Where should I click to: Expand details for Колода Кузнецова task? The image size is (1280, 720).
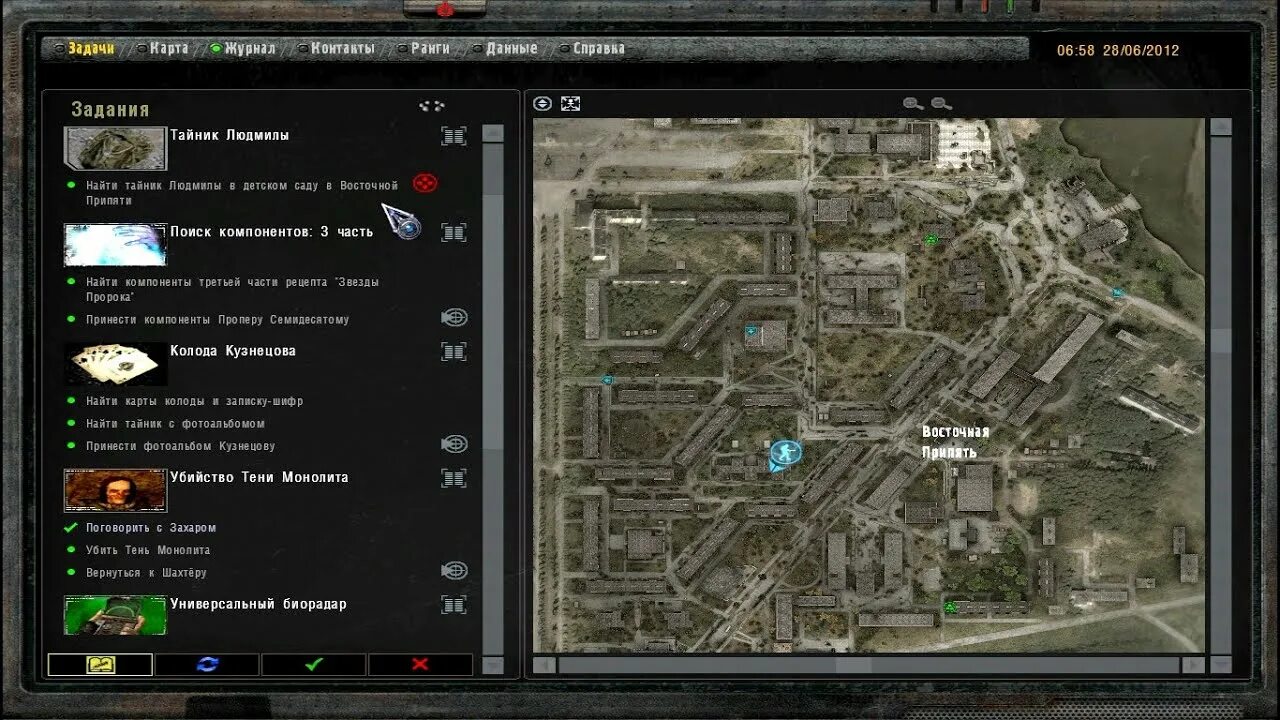[x=454, y=351]
